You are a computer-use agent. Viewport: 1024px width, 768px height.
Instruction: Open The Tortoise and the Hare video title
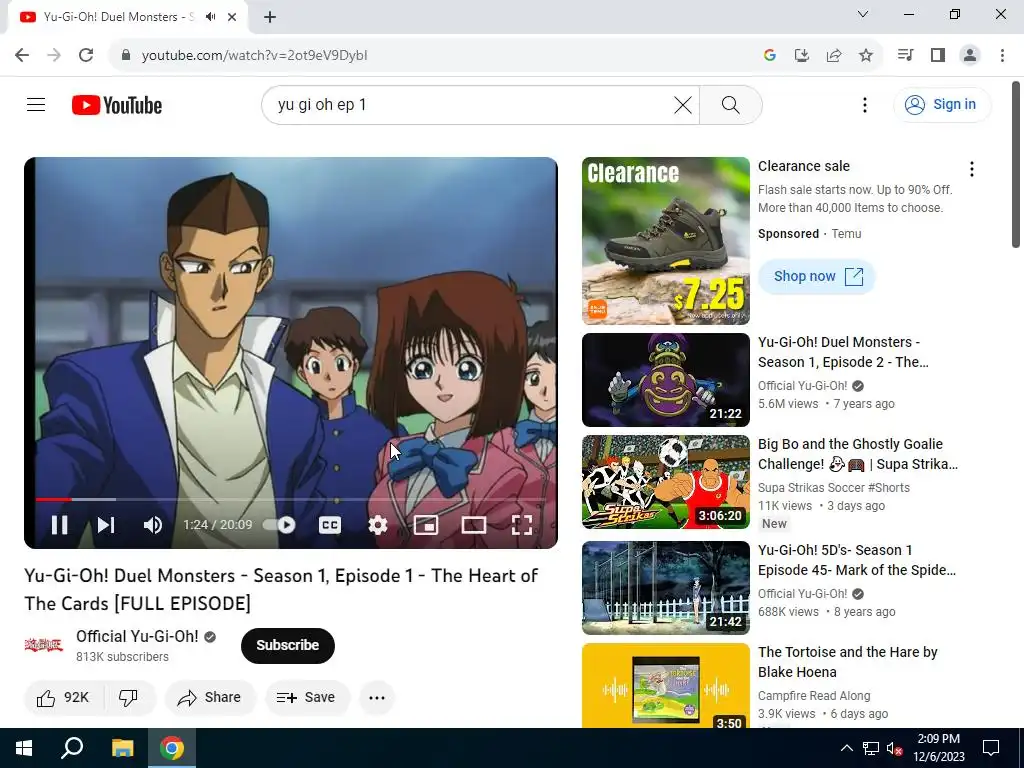pyautogui.click(x=848, y=662)
